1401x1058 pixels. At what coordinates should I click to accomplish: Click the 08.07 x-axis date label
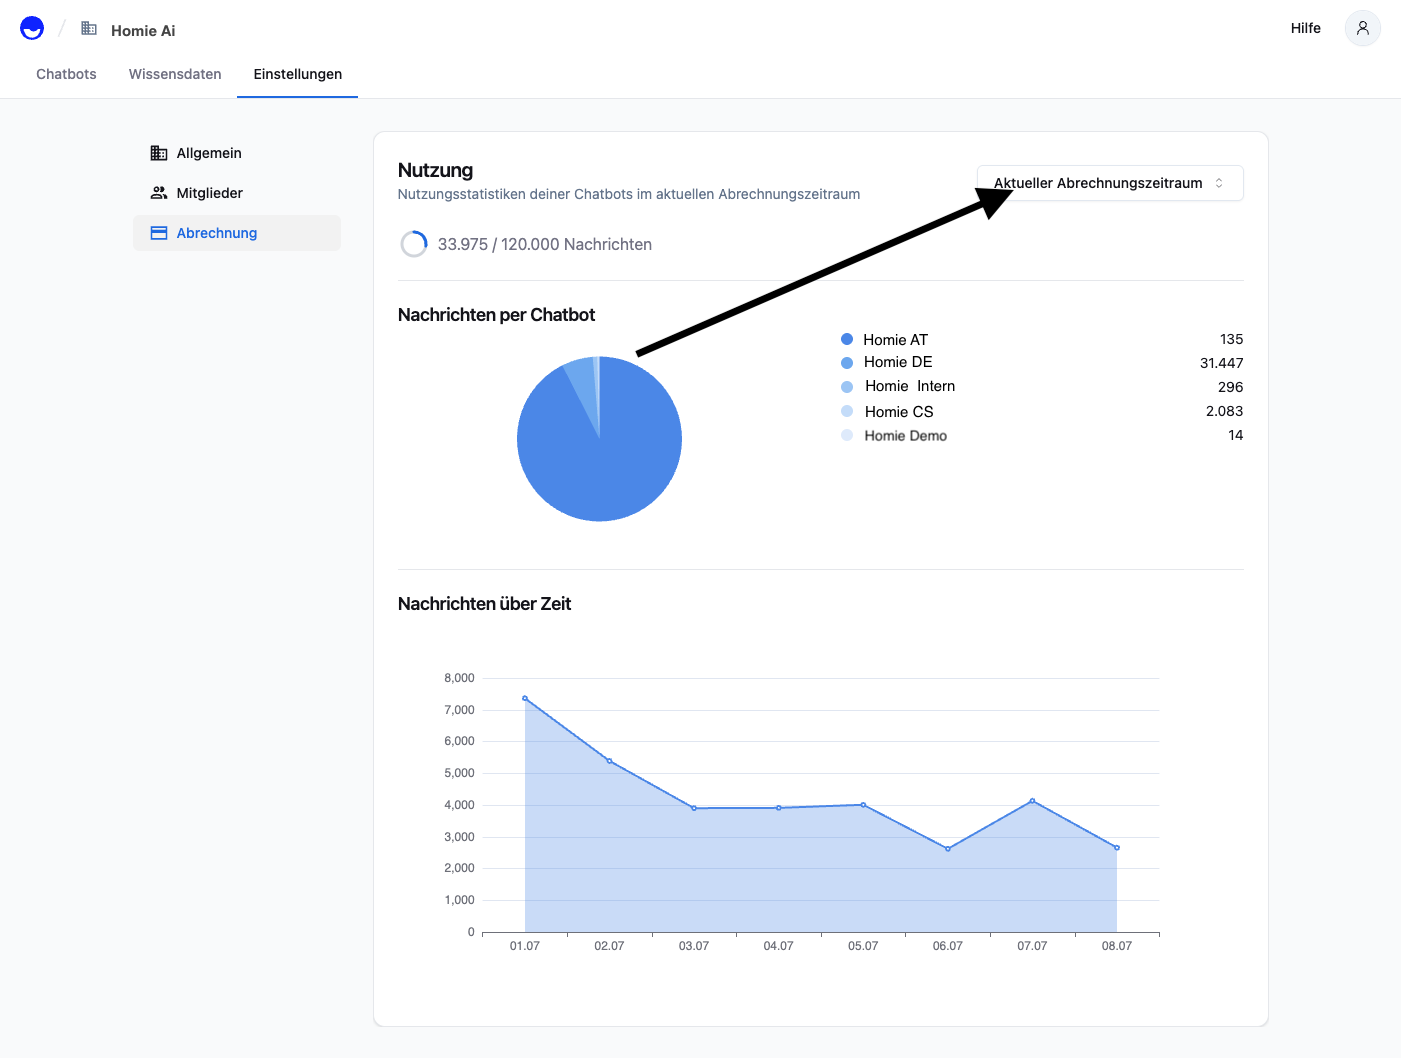click(x=1117, y=946)
